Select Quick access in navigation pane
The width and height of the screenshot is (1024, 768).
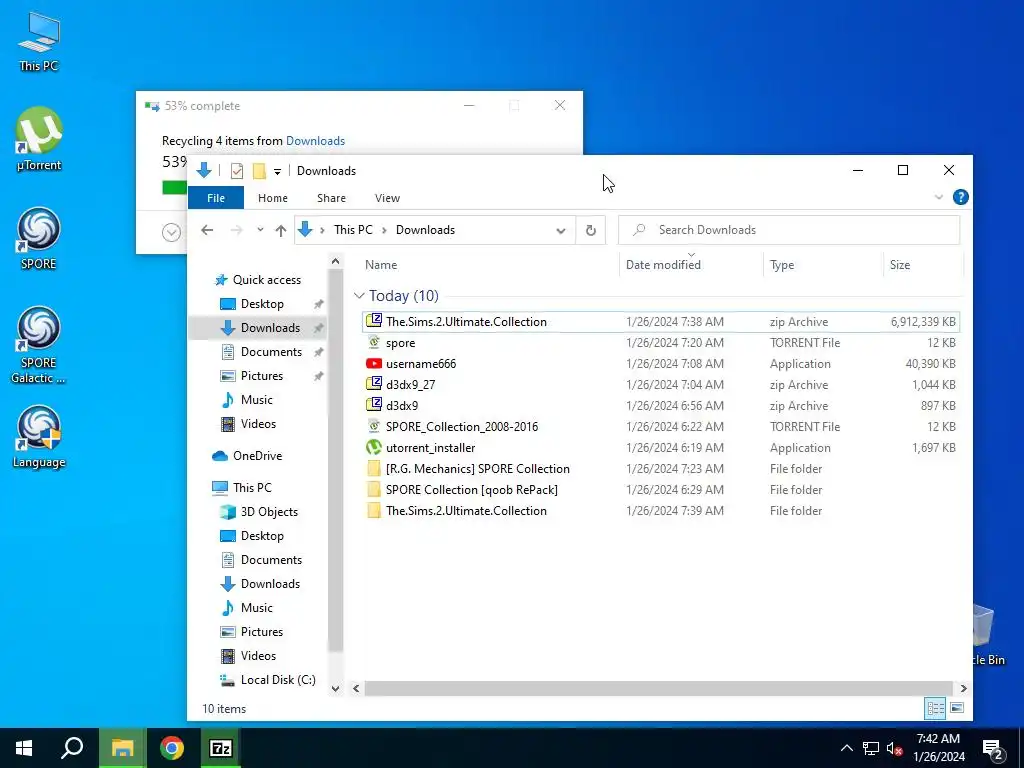(x=258, y=280)
